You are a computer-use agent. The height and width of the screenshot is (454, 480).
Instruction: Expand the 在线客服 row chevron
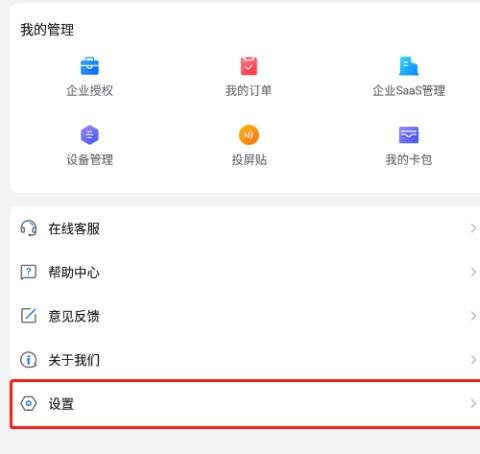point(473,228)
